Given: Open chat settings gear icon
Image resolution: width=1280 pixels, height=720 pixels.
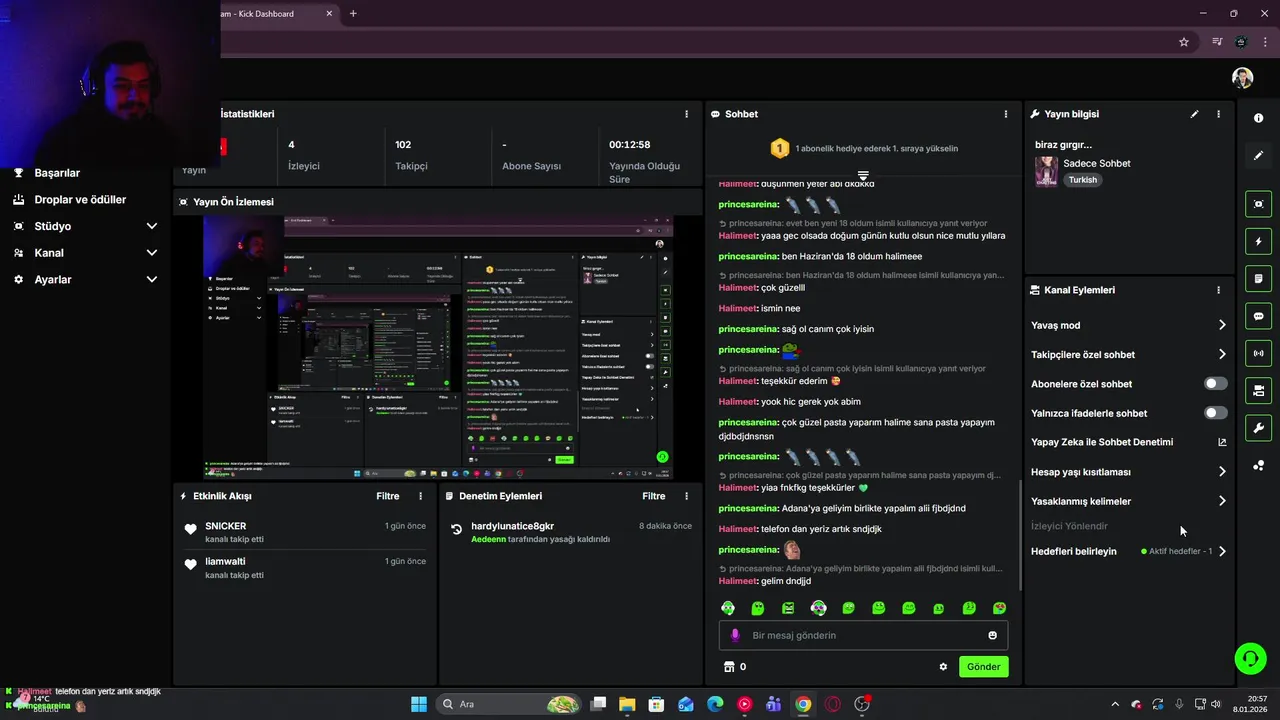Looking at the screenshot, I should pyautogui.click(x=943, y=667).
